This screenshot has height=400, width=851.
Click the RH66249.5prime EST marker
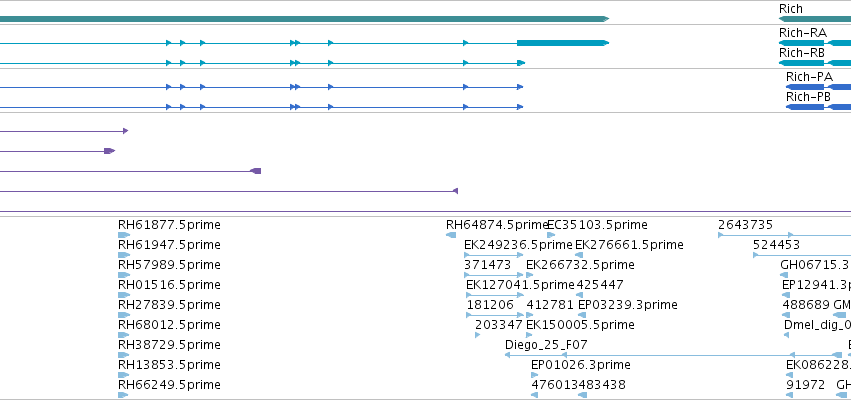[124, 395]
